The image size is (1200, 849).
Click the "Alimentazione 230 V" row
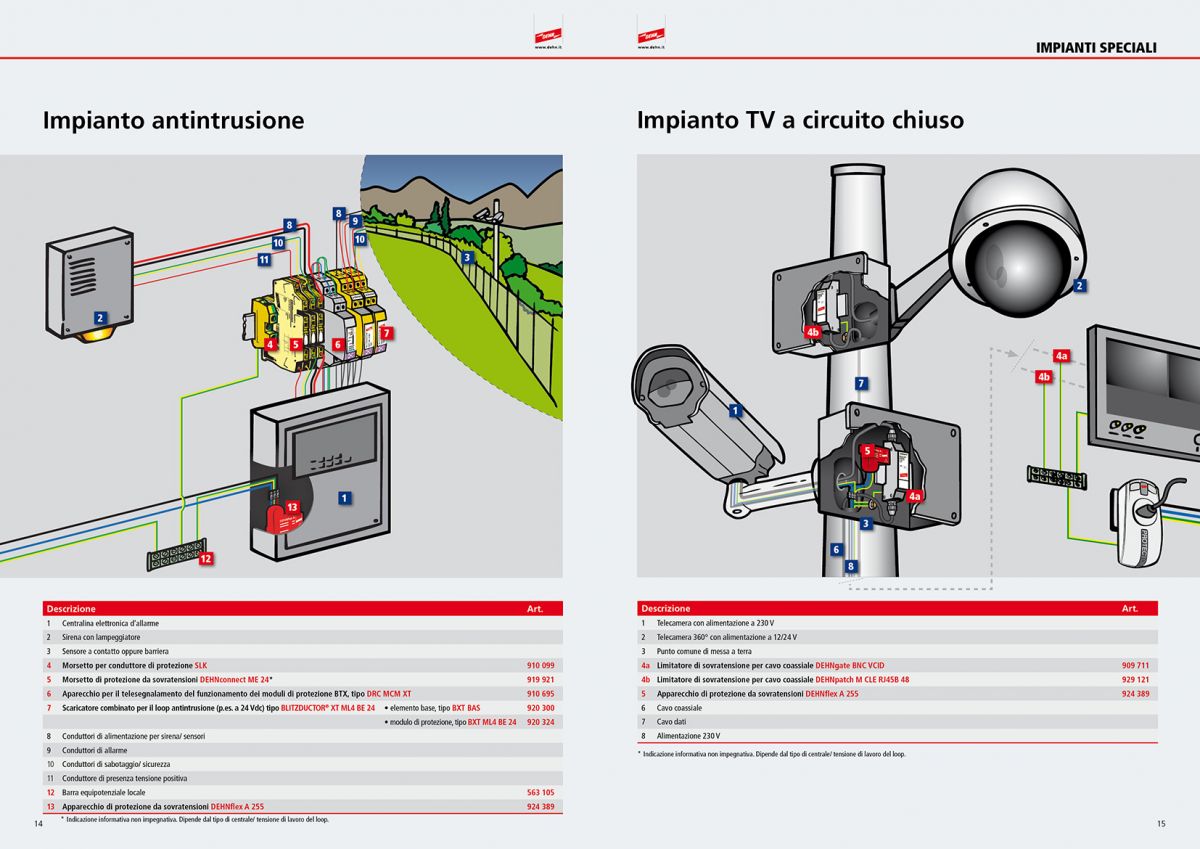[897, 735]
